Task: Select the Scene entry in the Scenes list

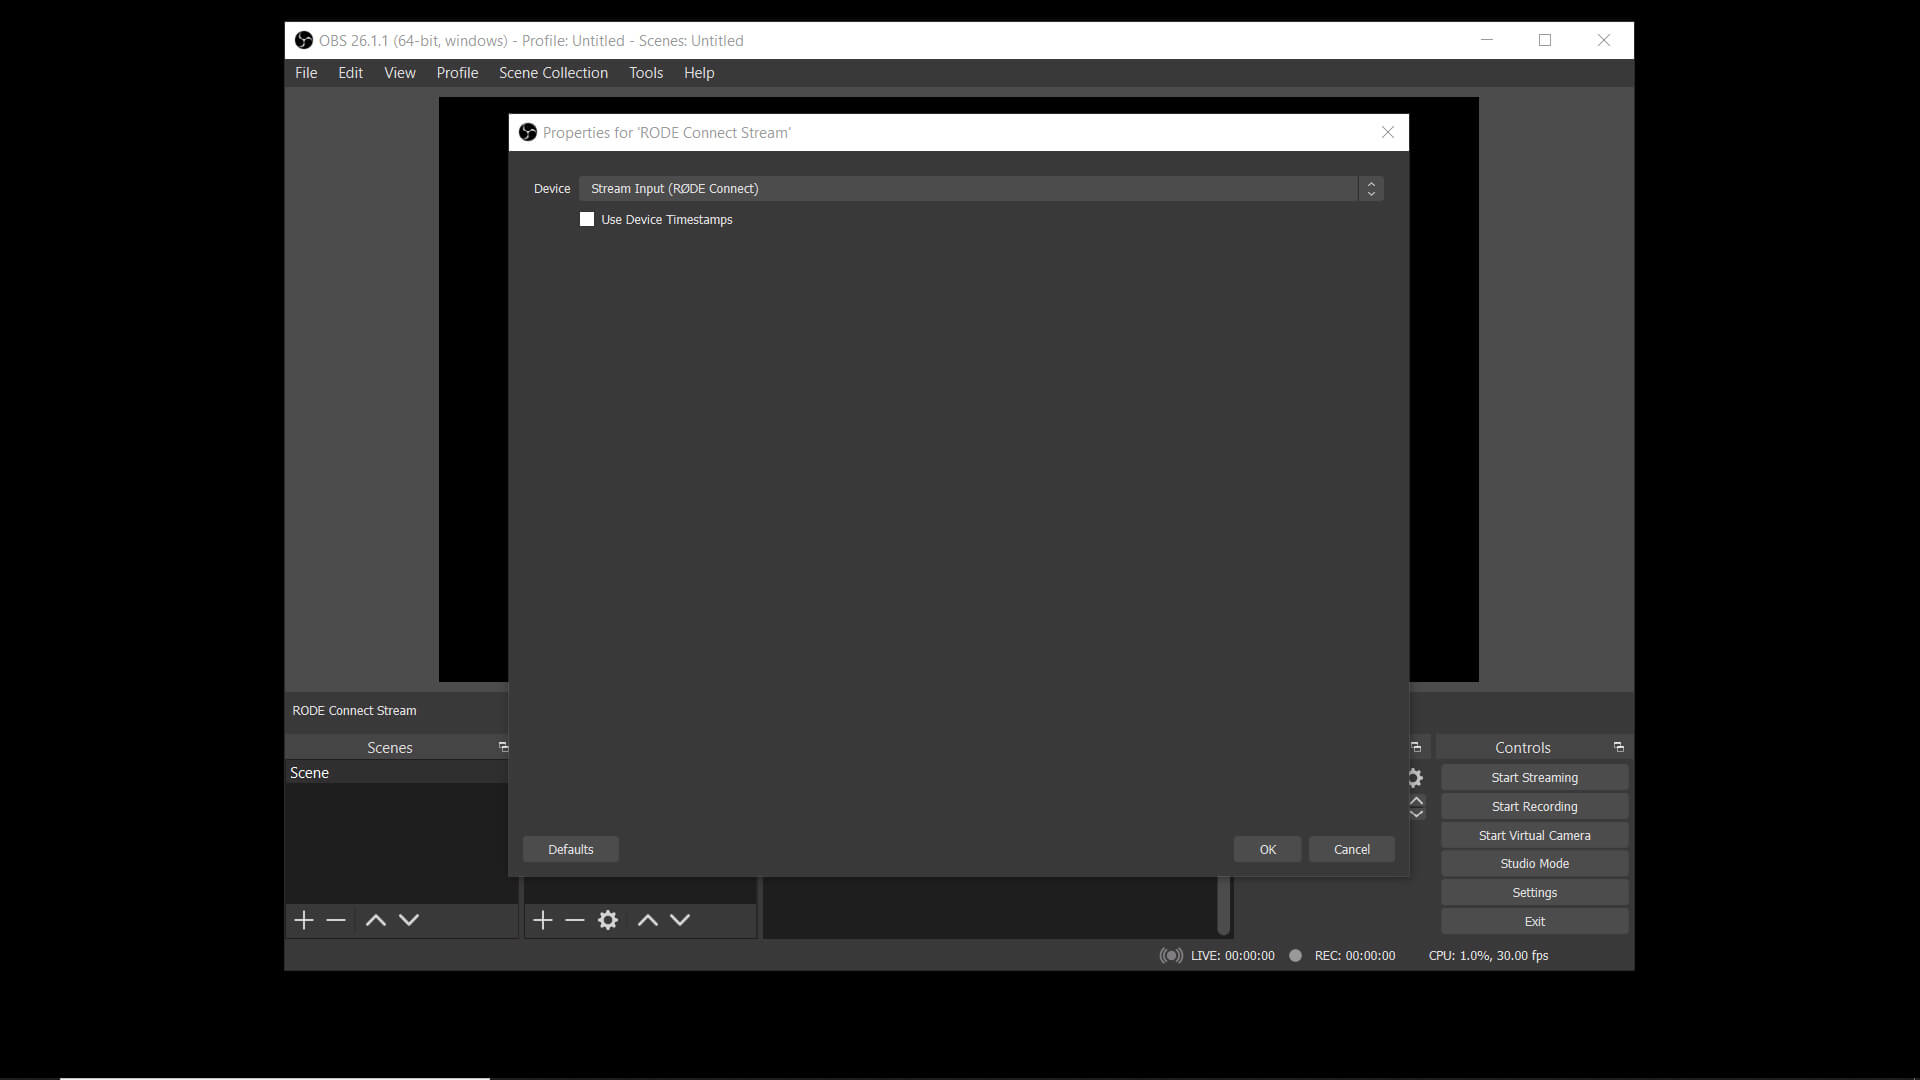Action: pyautogui.click(x=310, y=772)
